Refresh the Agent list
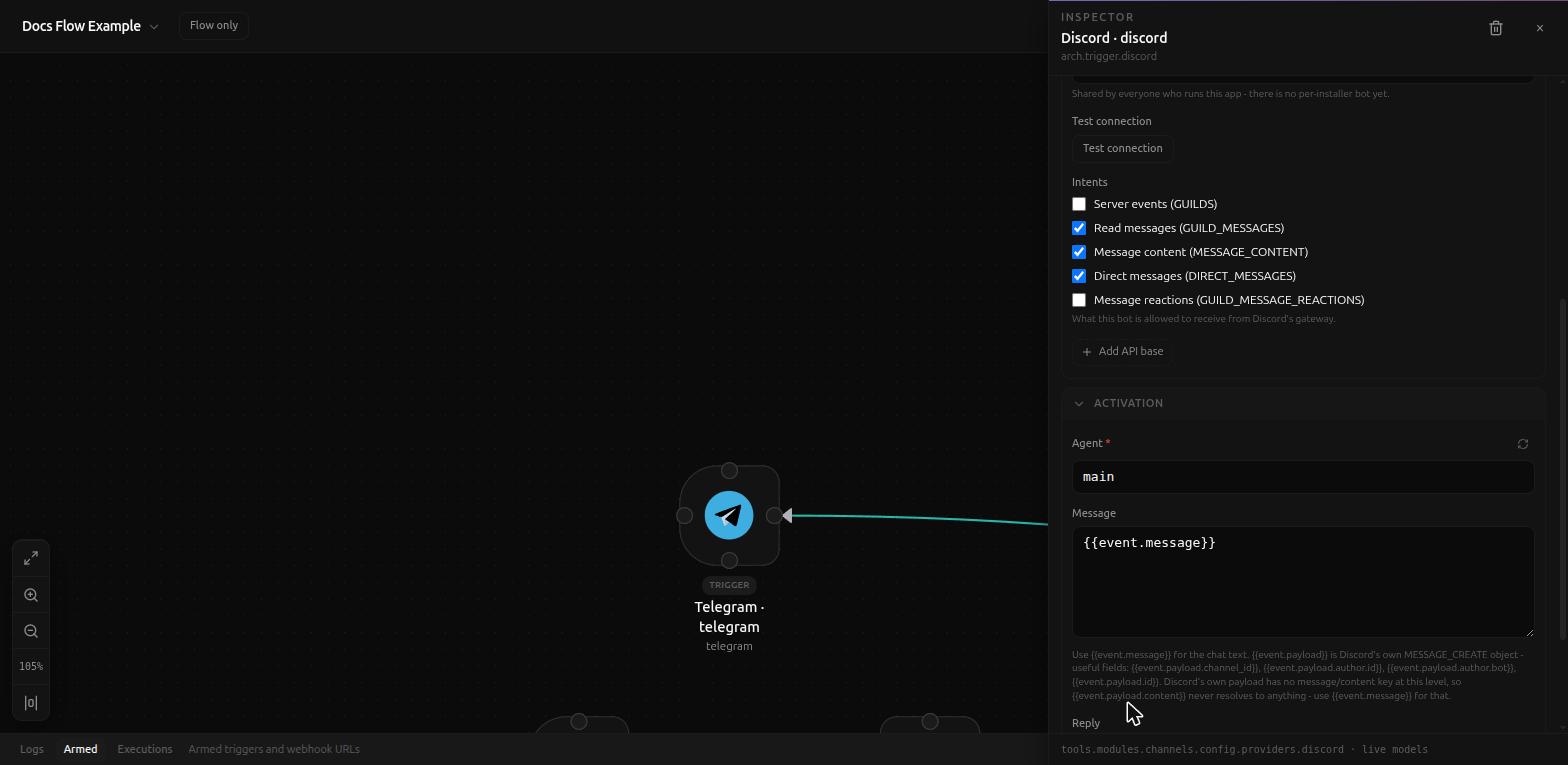The image size is (1568, 765). click(x=1523, y=444)
